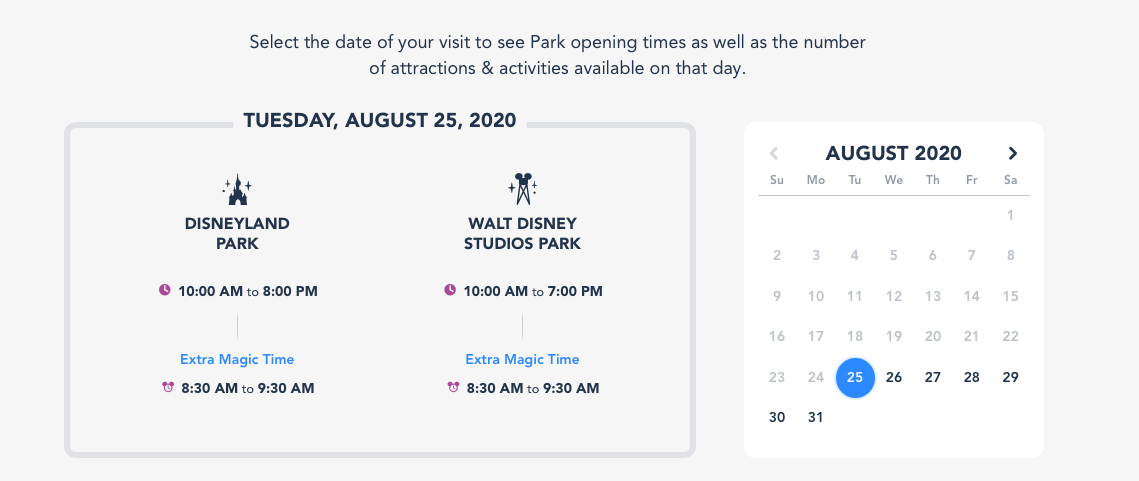The image size is (1139, 481).
Task: Click the August 2020 month title
Action: coord(893,153)
